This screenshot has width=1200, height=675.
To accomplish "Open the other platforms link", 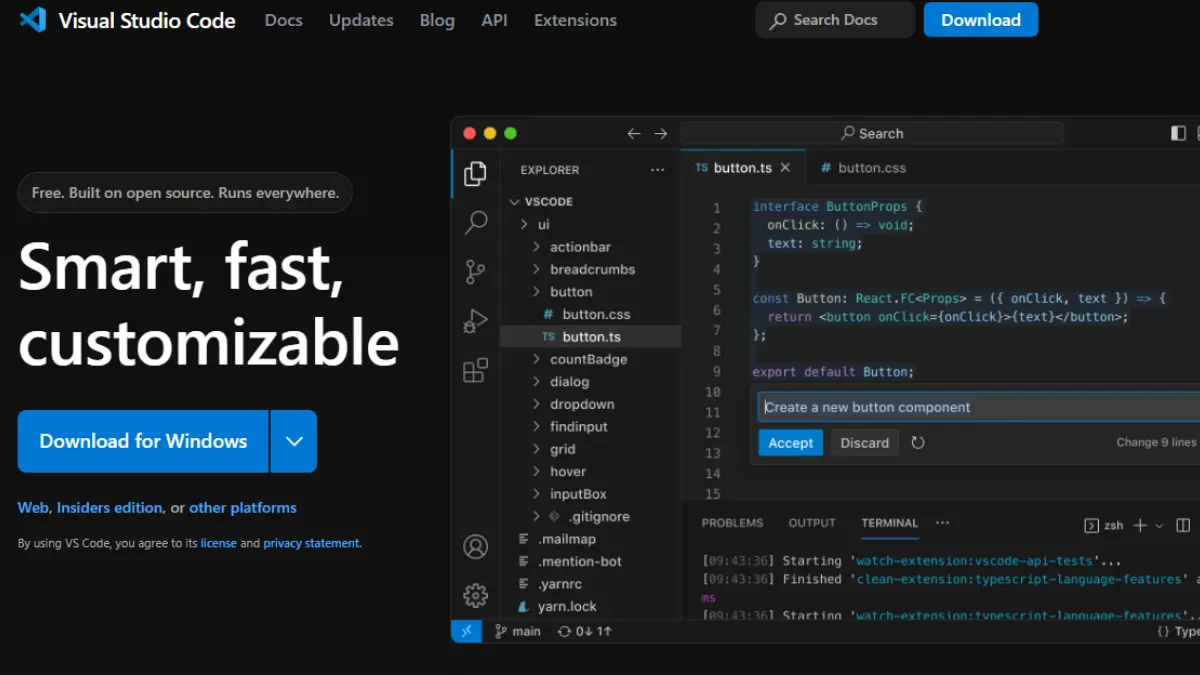I will (243, 508).
